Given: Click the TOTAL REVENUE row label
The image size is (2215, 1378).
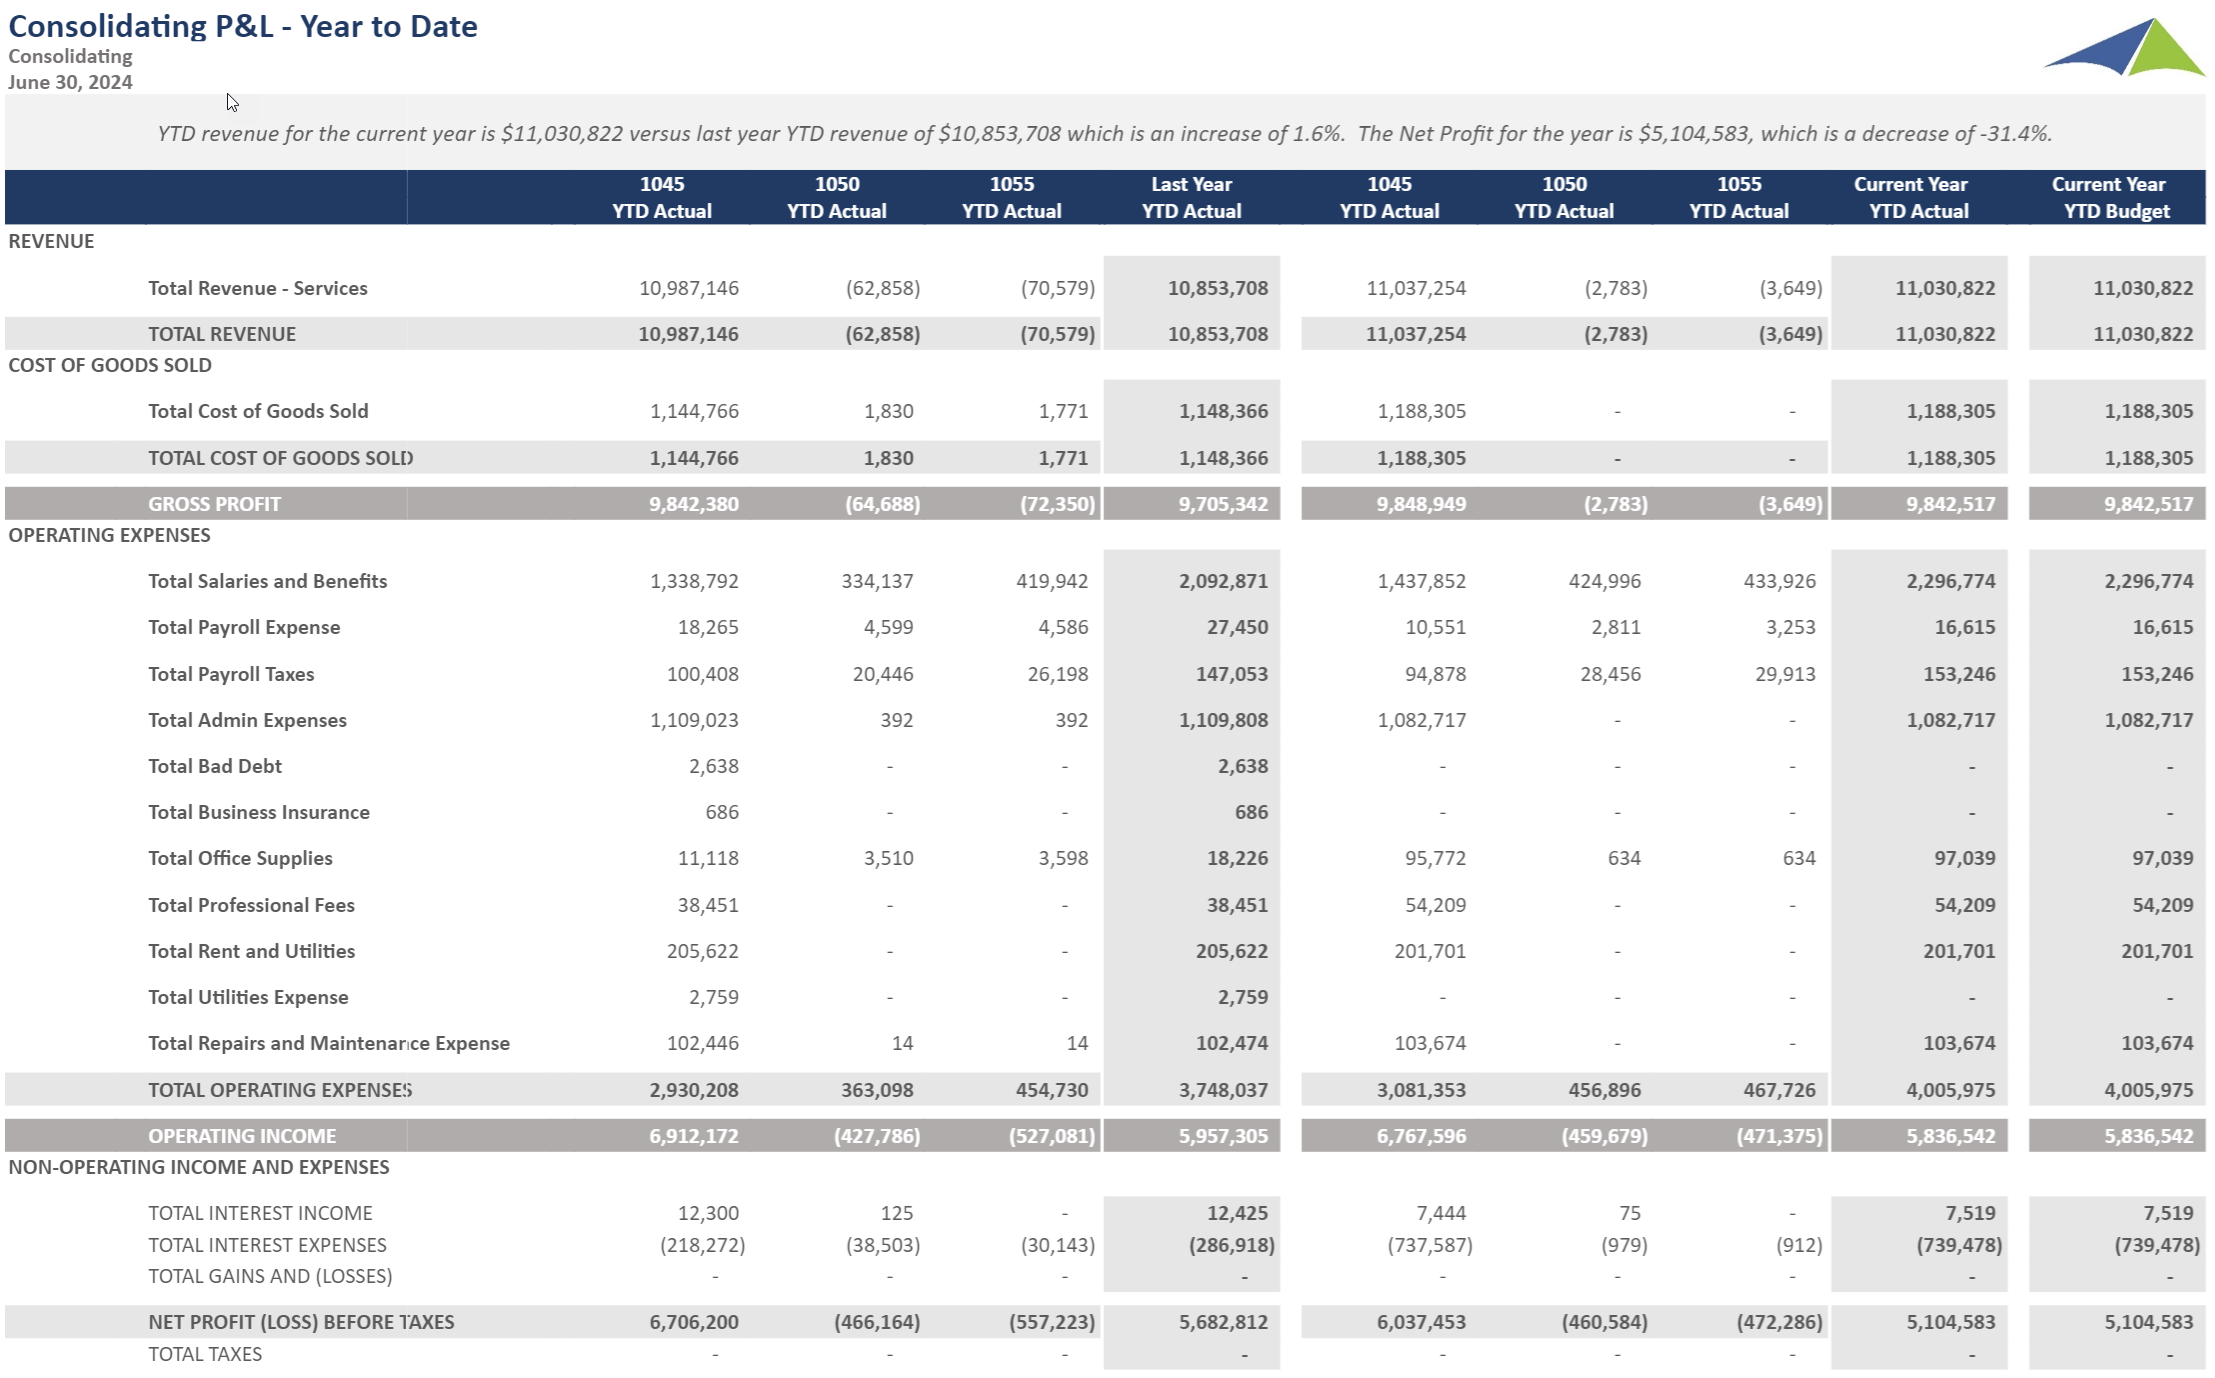Looking at the screenshot, I should click(222, 334).
